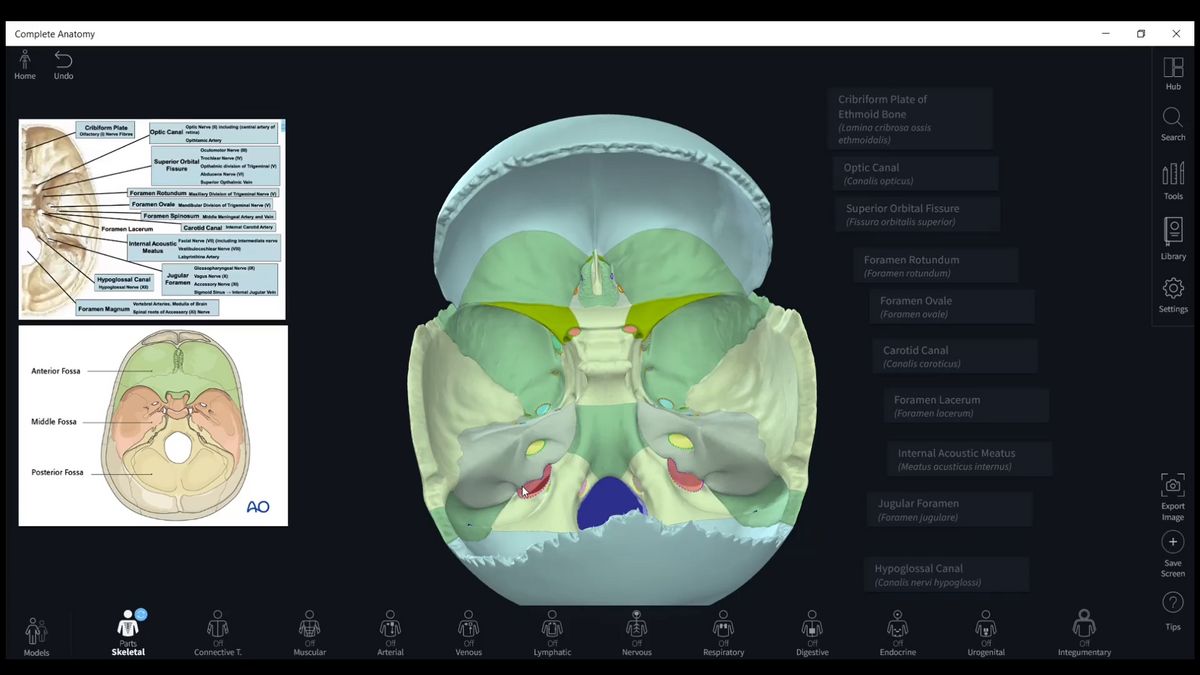Click the blue foramen magnum region
The width and height of the screenshot is (1200, 675).
coord(610,497)
